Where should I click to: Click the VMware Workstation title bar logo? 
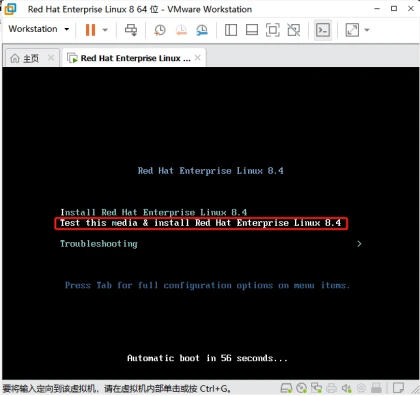coord(10,9)
